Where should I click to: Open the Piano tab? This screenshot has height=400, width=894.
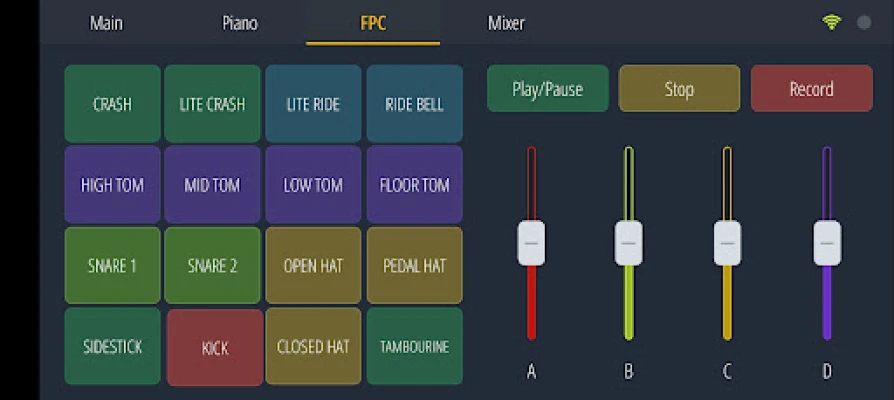click(x=239, y=22)
